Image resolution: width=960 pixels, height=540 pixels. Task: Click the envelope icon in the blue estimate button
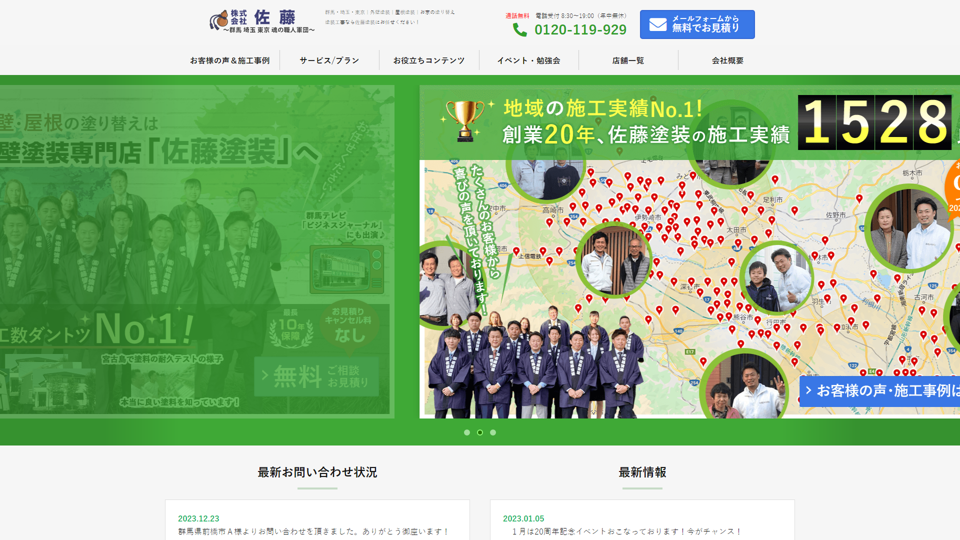tap(657, 24)
